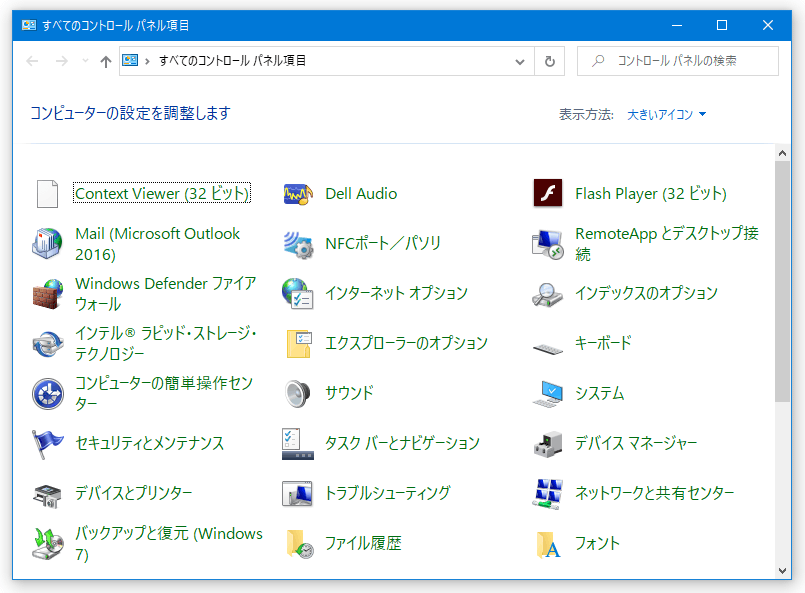Click the refresh button by address bar
Screen dimensions: 805x593
click(x=549, y=62)
